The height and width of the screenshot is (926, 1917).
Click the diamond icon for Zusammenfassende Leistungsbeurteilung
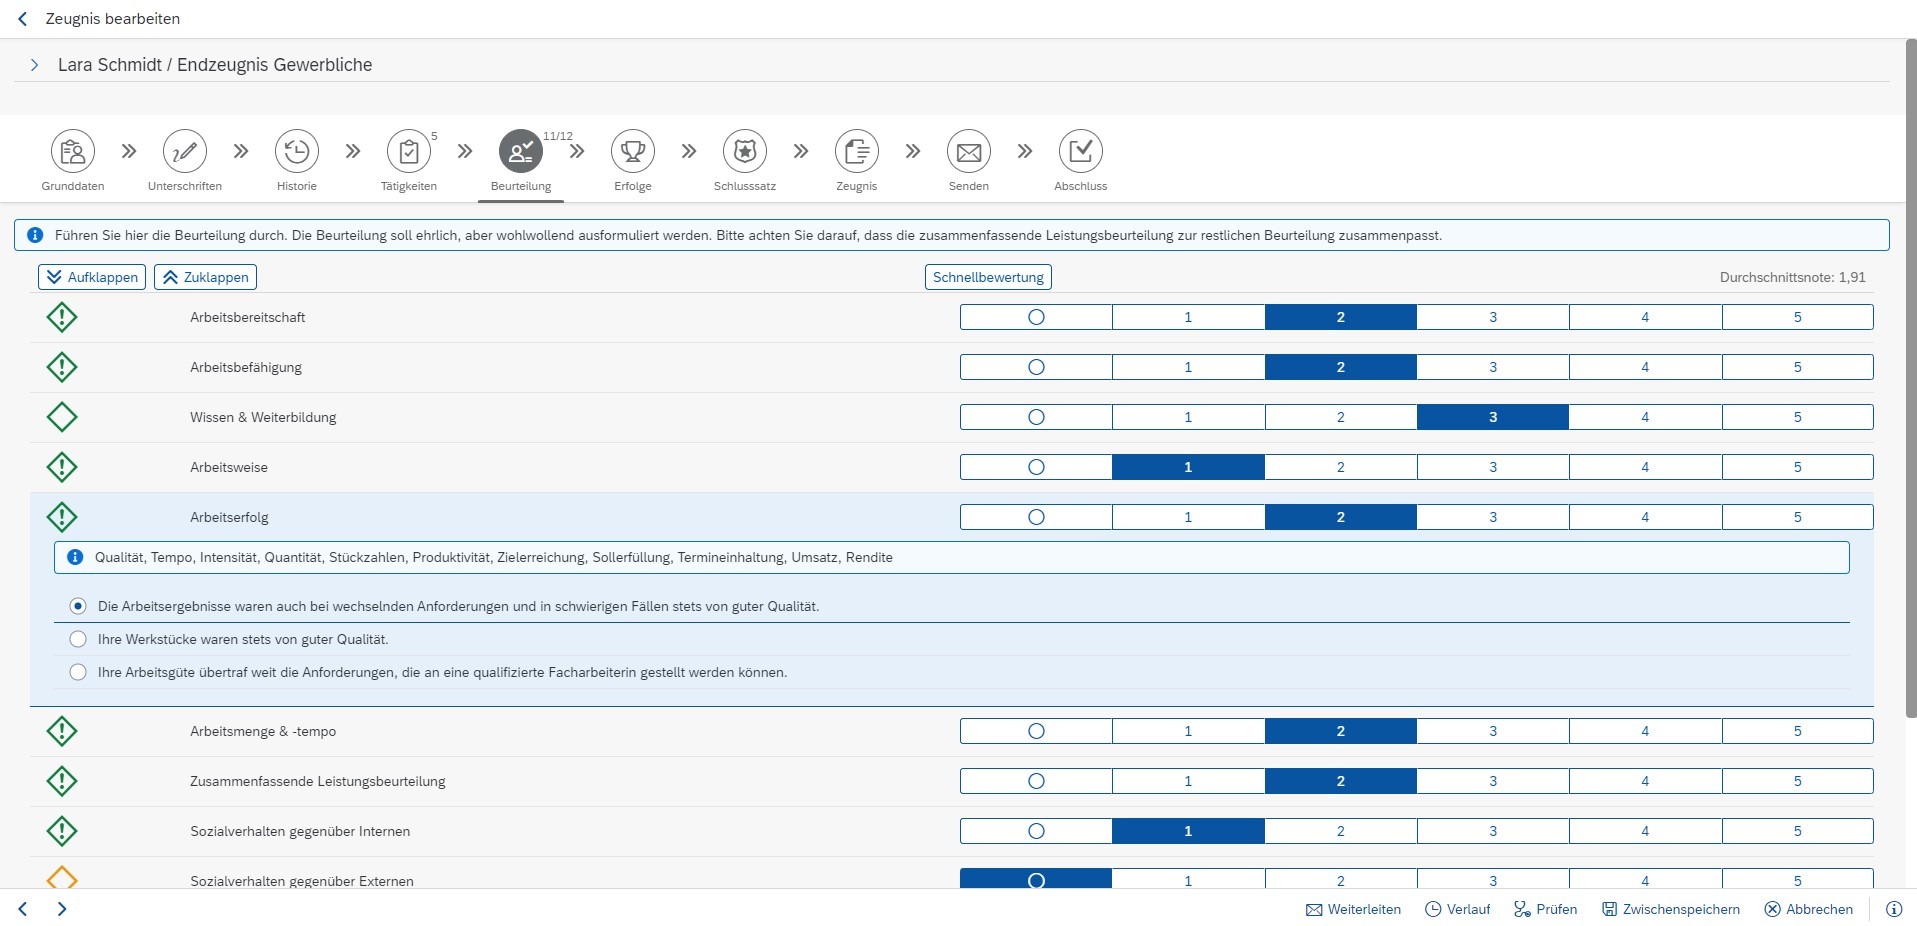point(62,781)
